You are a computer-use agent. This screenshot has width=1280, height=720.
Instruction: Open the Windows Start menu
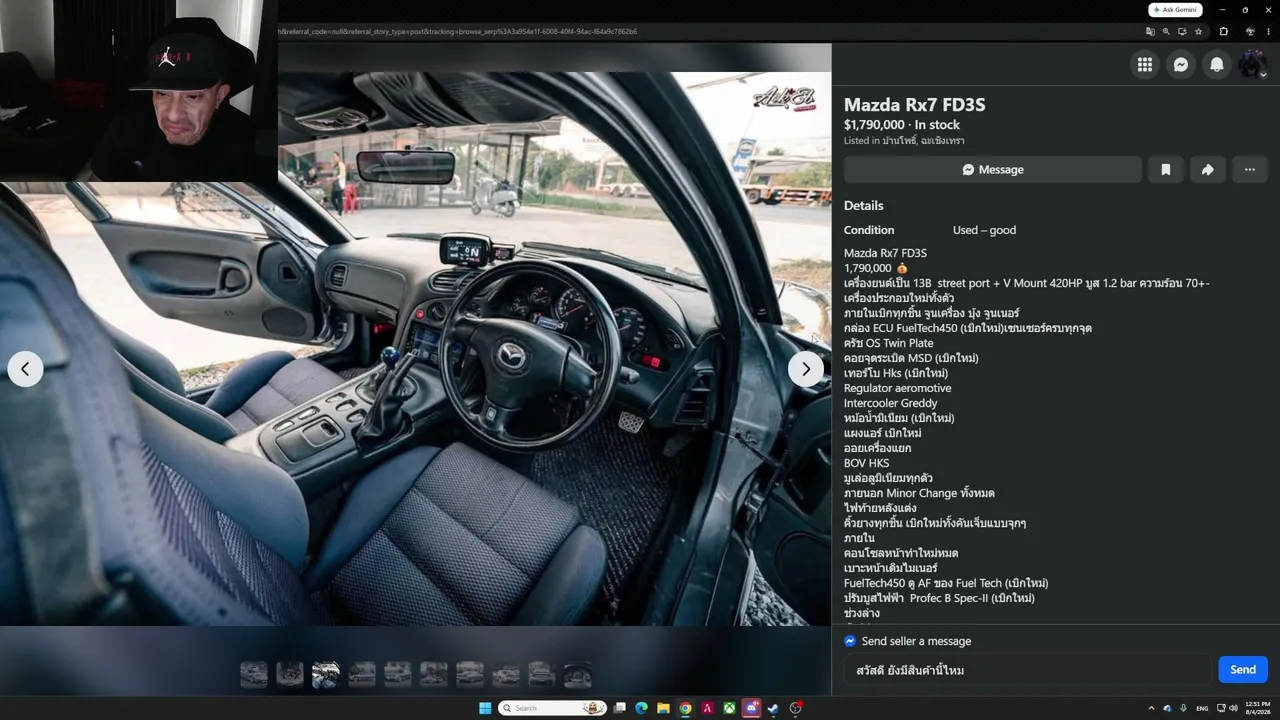point(485,708)
